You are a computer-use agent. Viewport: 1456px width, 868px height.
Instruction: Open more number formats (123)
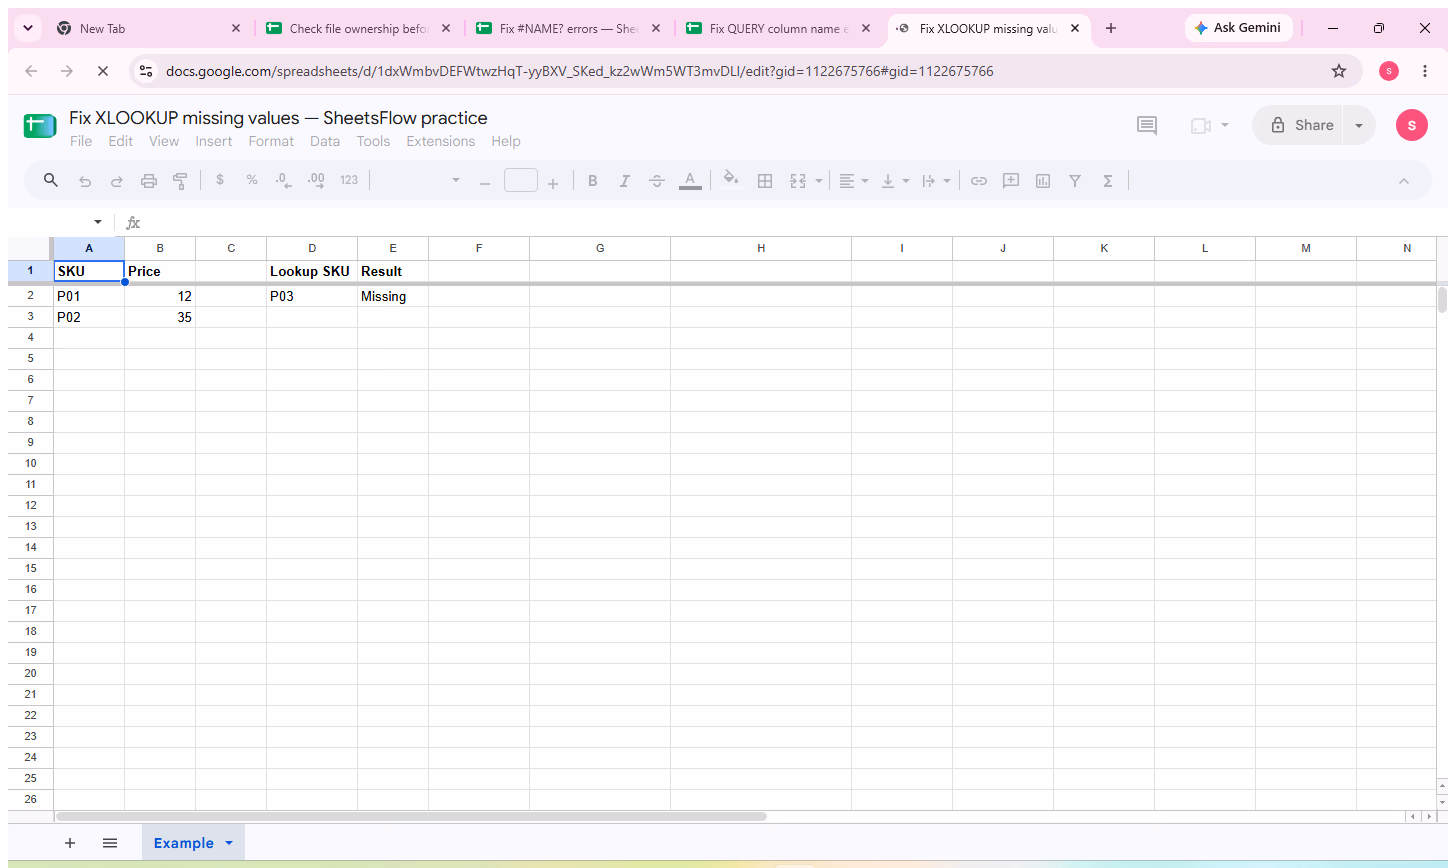tap(349, 181)
